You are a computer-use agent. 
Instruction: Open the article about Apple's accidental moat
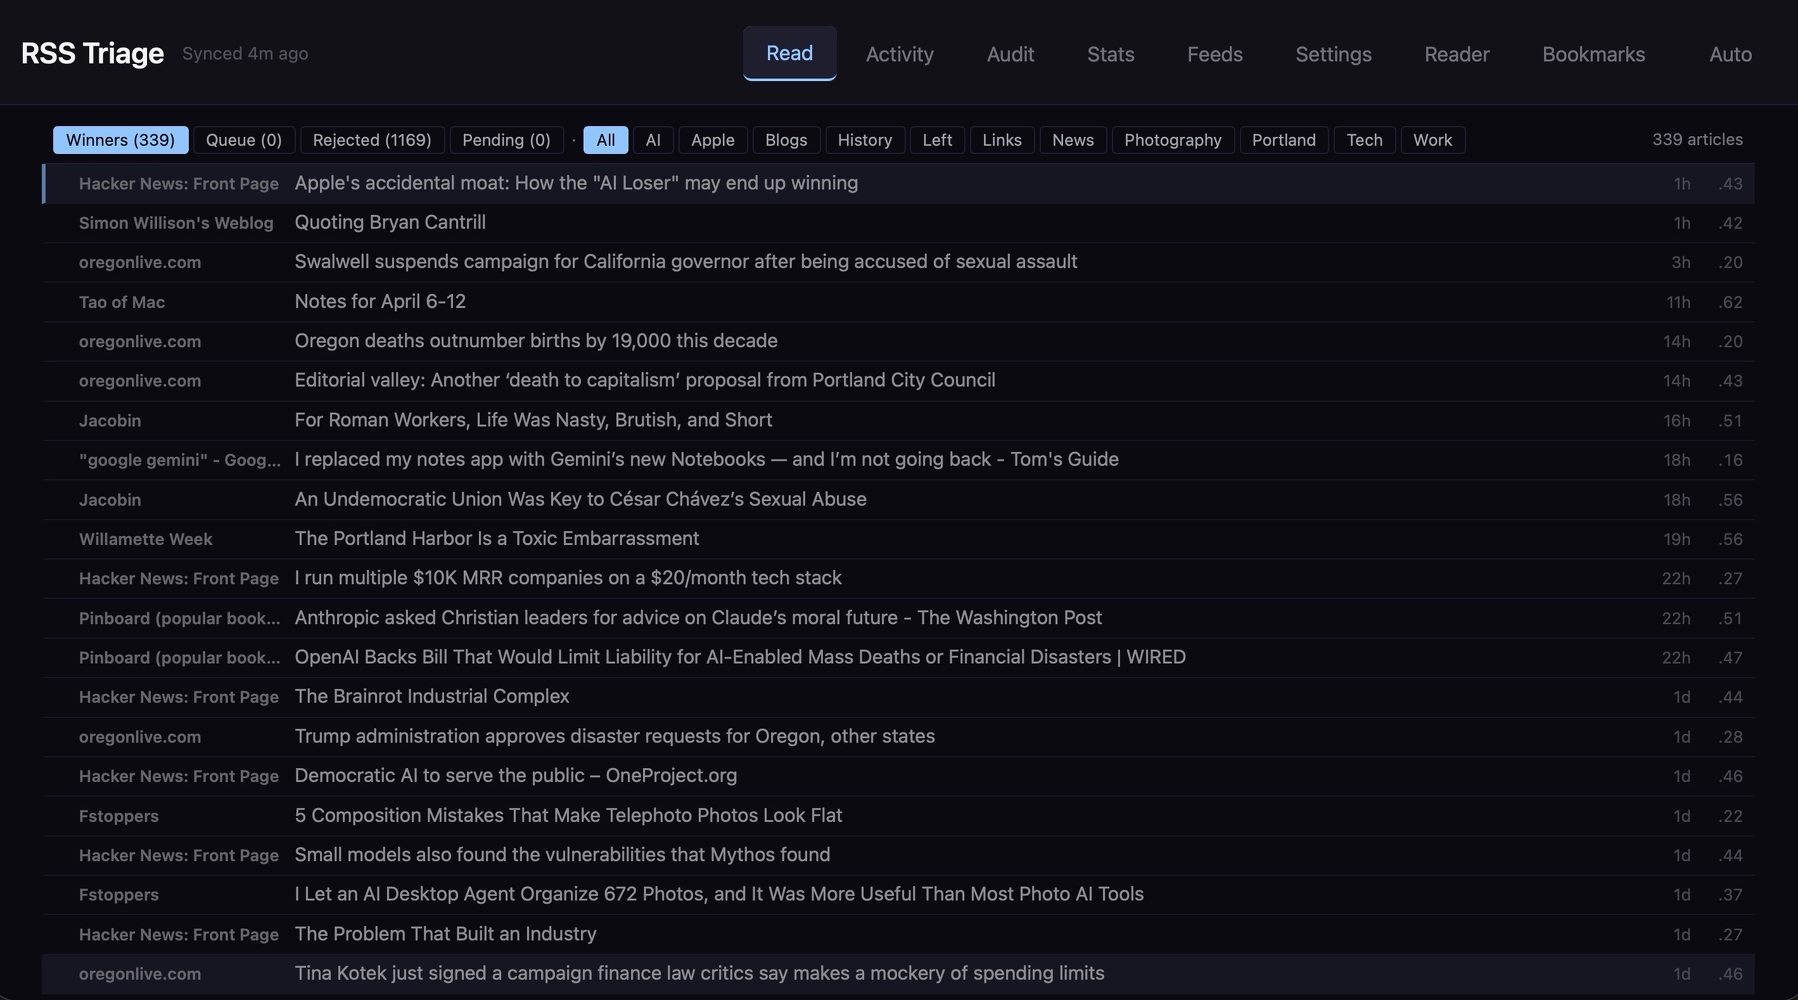576,183
